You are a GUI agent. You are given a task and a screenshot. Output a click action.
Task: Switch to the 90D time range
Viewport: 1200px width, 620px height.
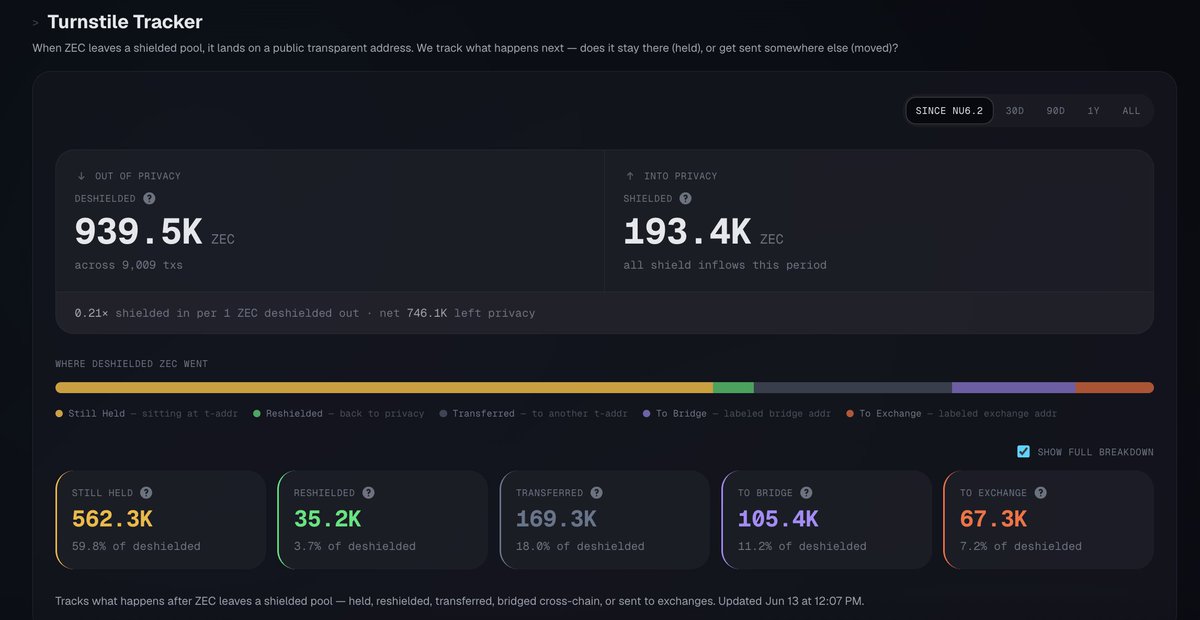(1055, 111)
